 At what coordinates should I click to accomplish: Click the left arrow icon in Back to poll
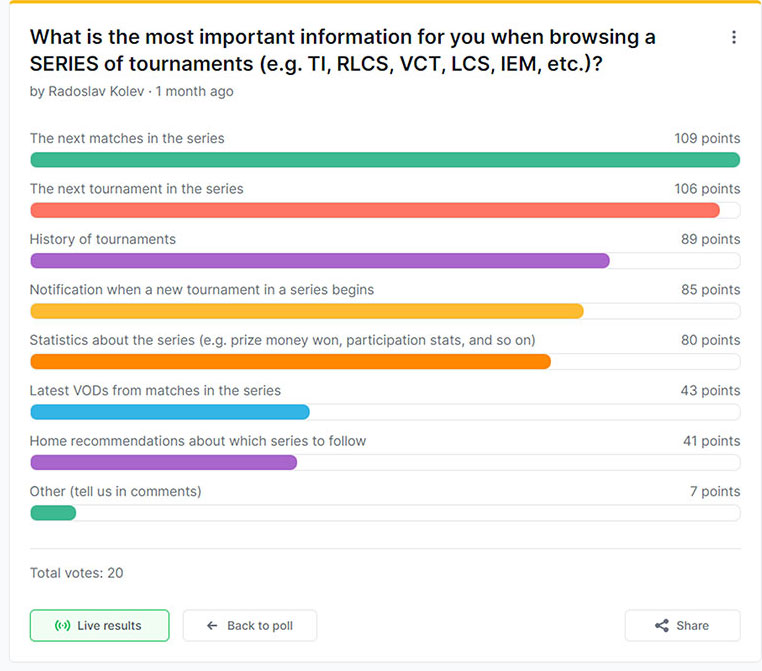pyautogui.click(x=212, y=626)
